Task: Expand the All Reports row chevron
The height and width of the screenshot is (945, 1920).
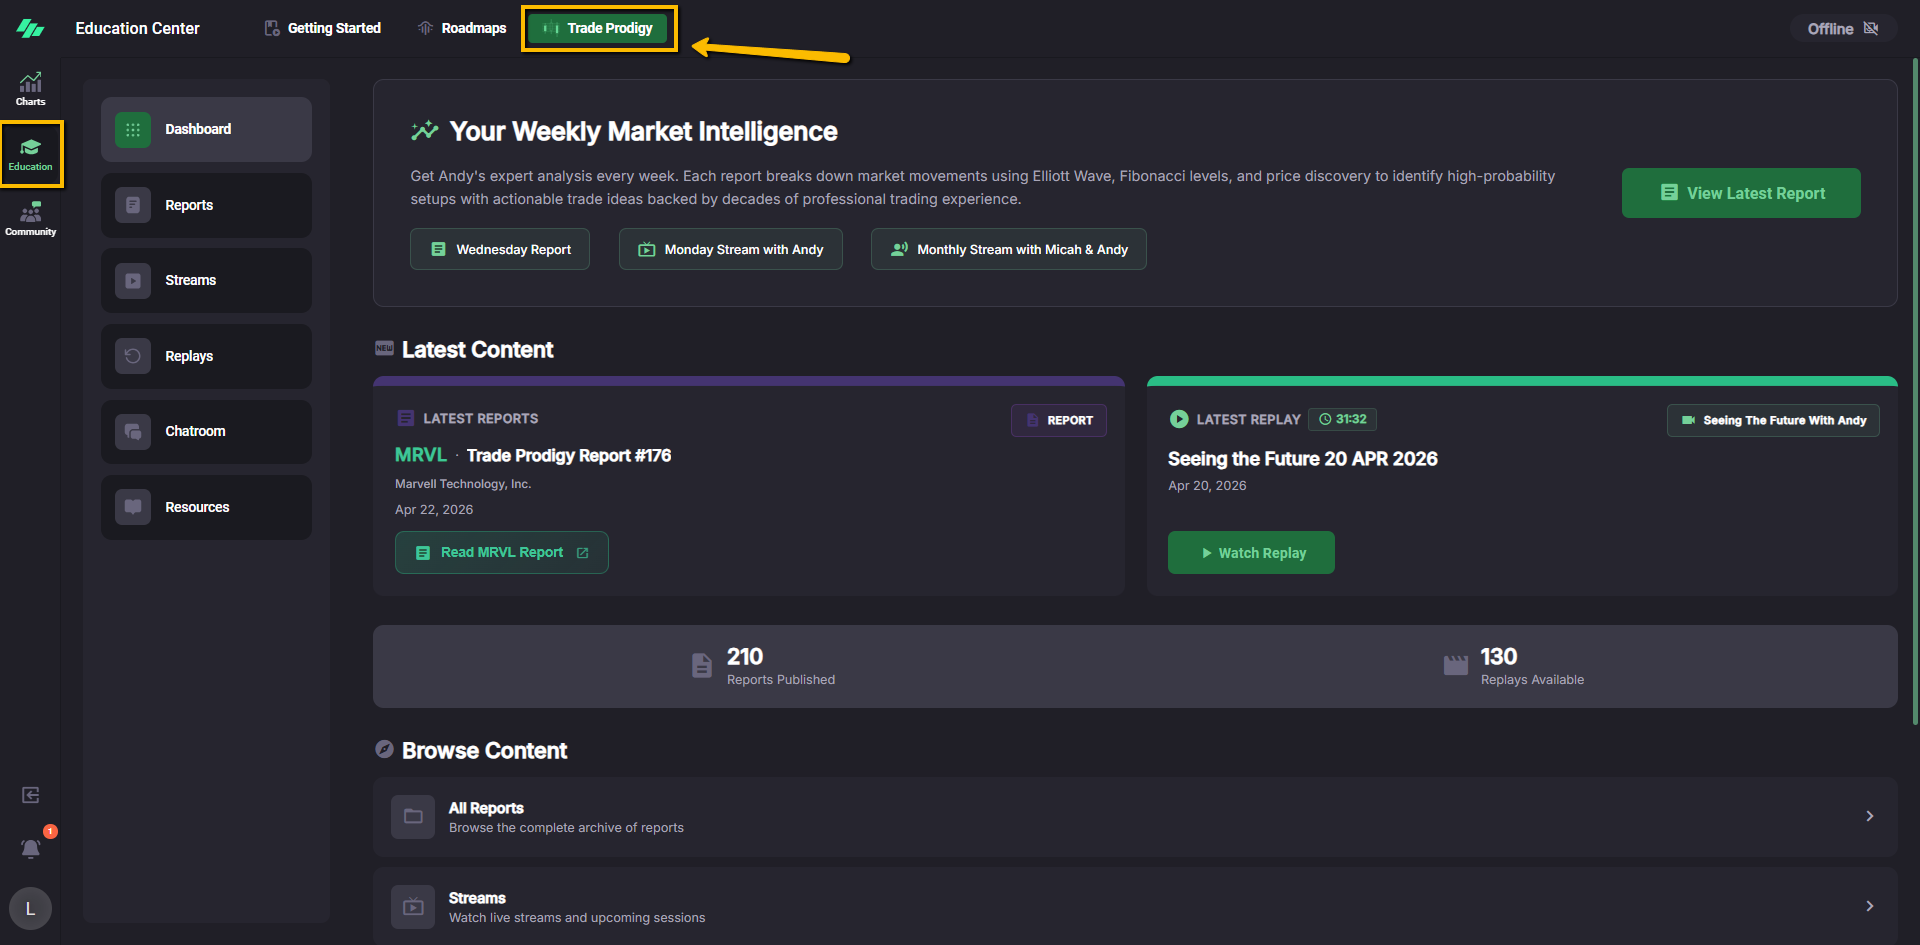Action: pos(1869,816)
